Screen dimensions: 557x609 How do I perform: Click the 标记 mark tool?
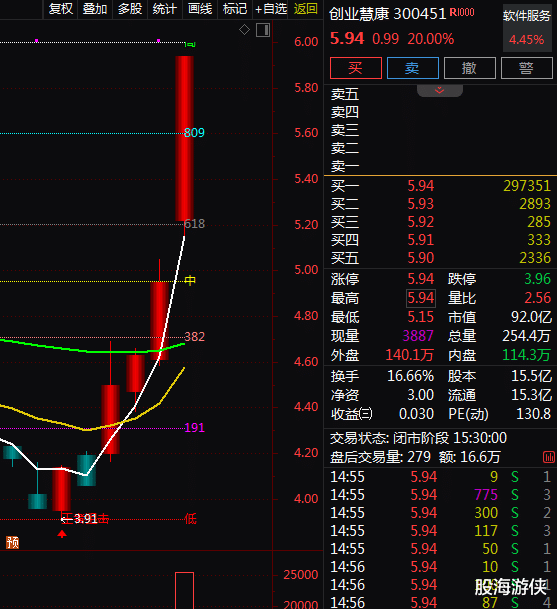235,9
